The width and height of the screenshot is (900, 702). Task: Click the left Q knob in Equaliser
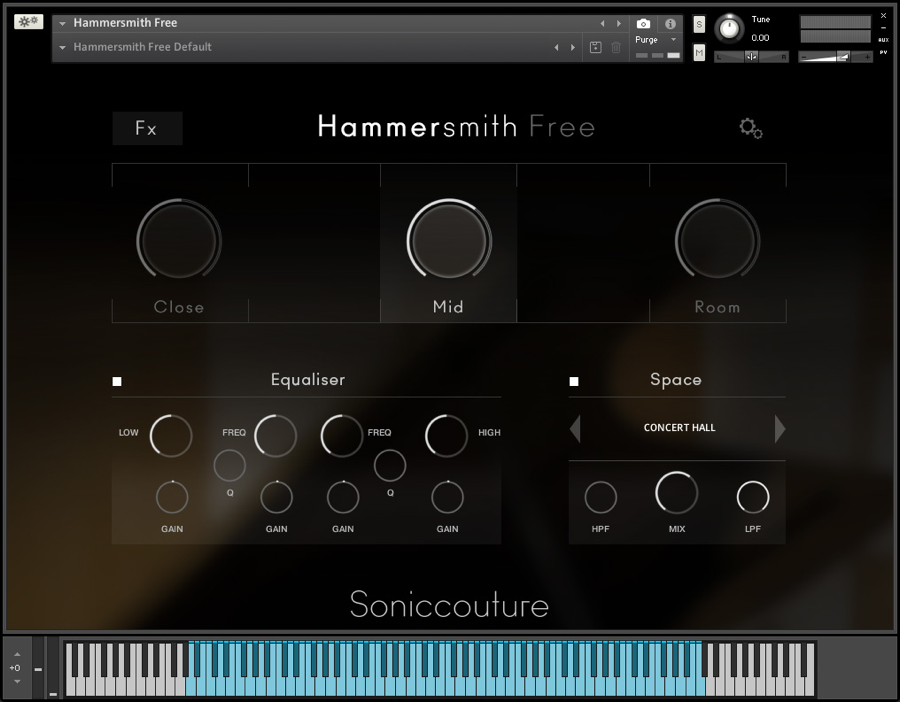[230, 466]
